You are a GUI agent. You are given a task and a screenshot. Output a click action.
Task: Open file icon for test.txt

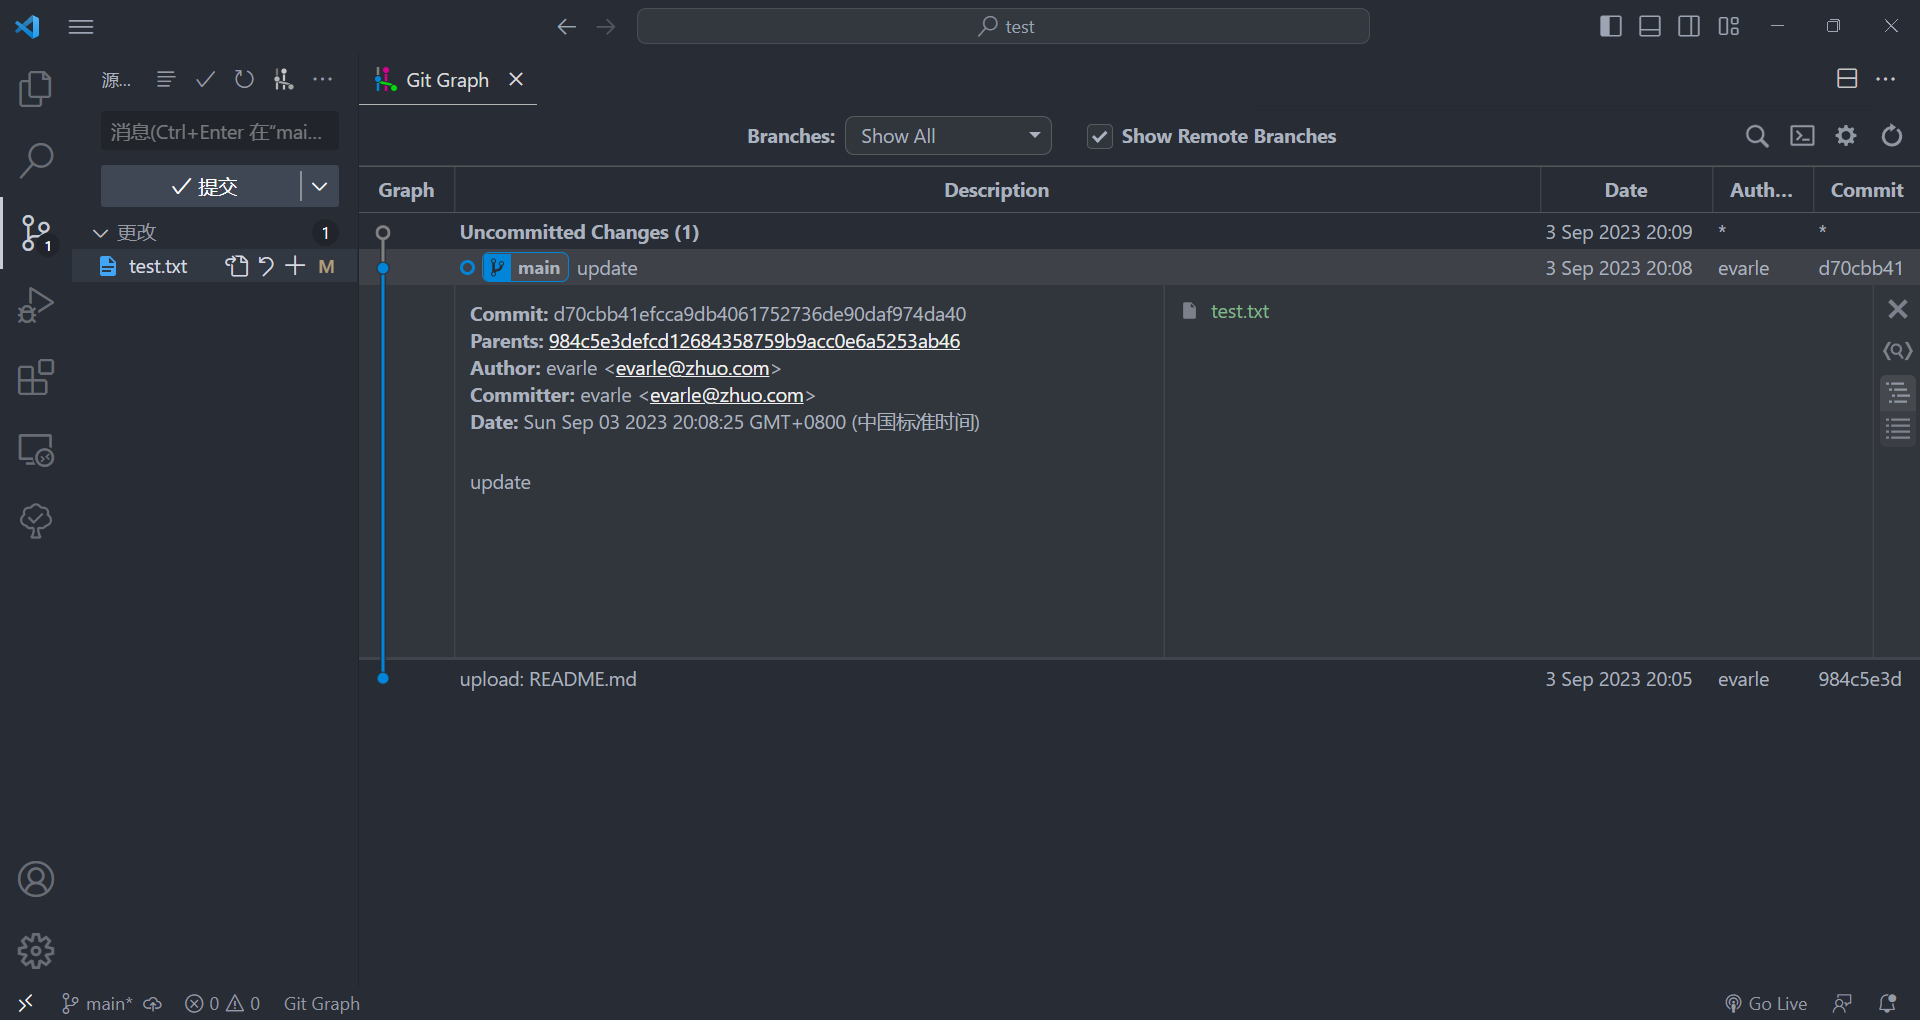click(x=236, y=266)
